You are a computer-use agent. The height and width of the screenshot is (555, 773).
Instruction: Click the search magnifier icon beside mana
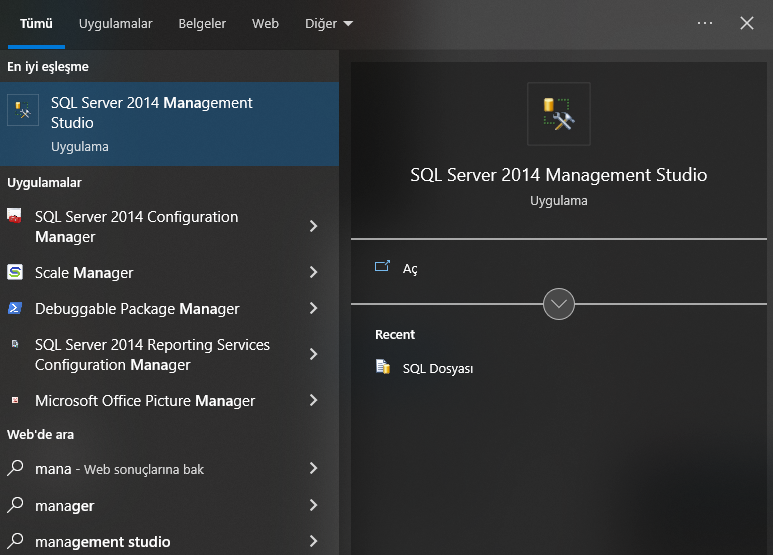point(15,468)
